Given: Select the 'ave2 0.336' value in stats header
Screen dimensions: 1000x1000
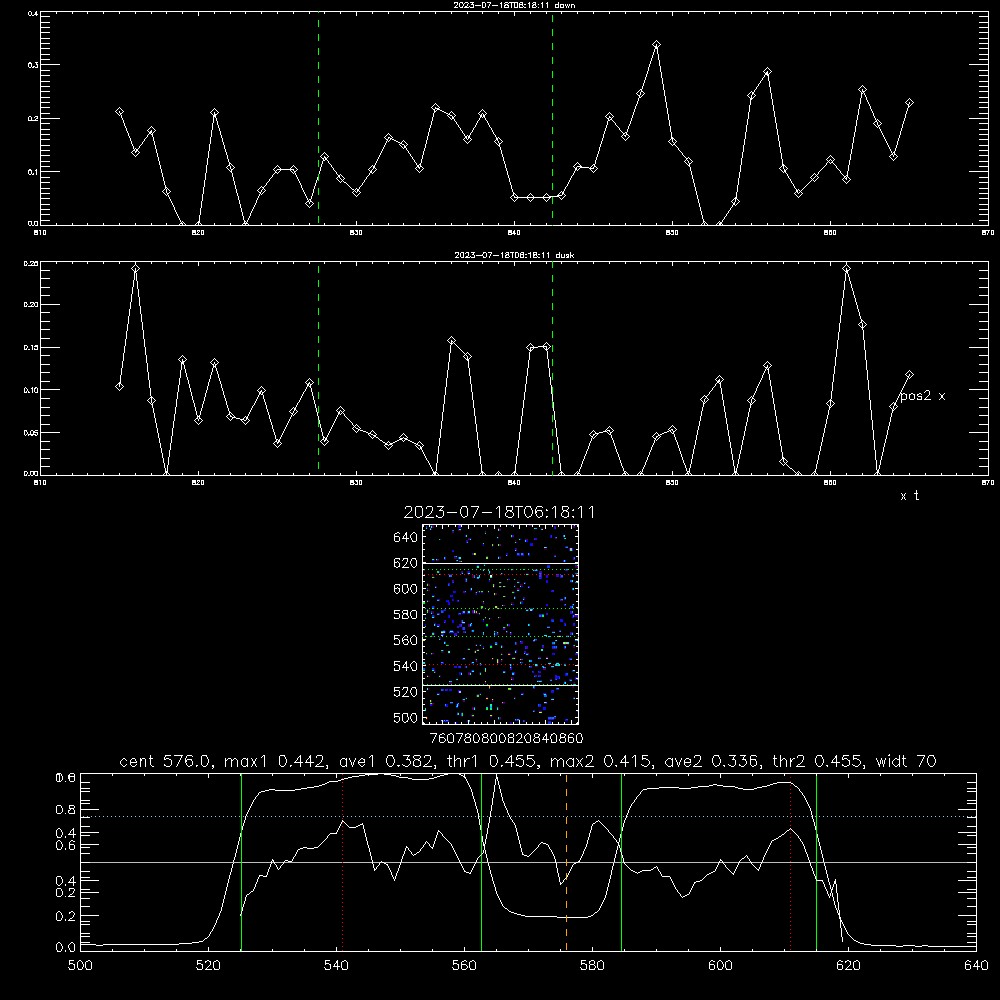Looking at the screenshot, I should [713, 761].
